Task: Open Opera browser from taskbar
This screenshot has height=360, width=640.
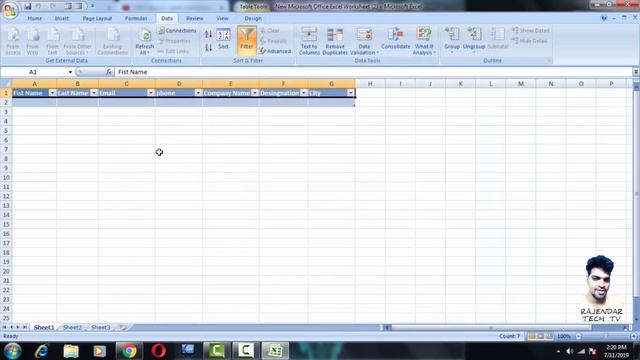Action: pos(158,351)
